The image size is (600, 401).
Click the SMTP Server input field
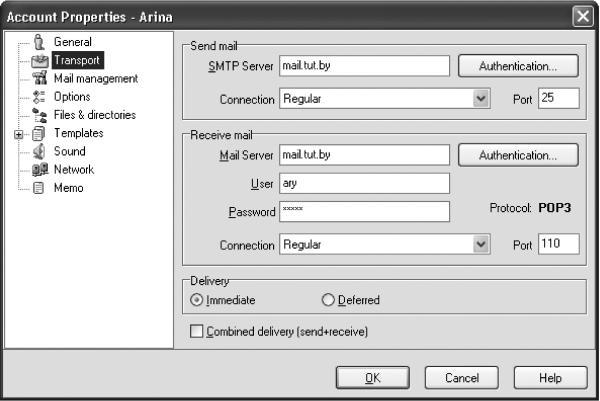(x=364, y=67)
